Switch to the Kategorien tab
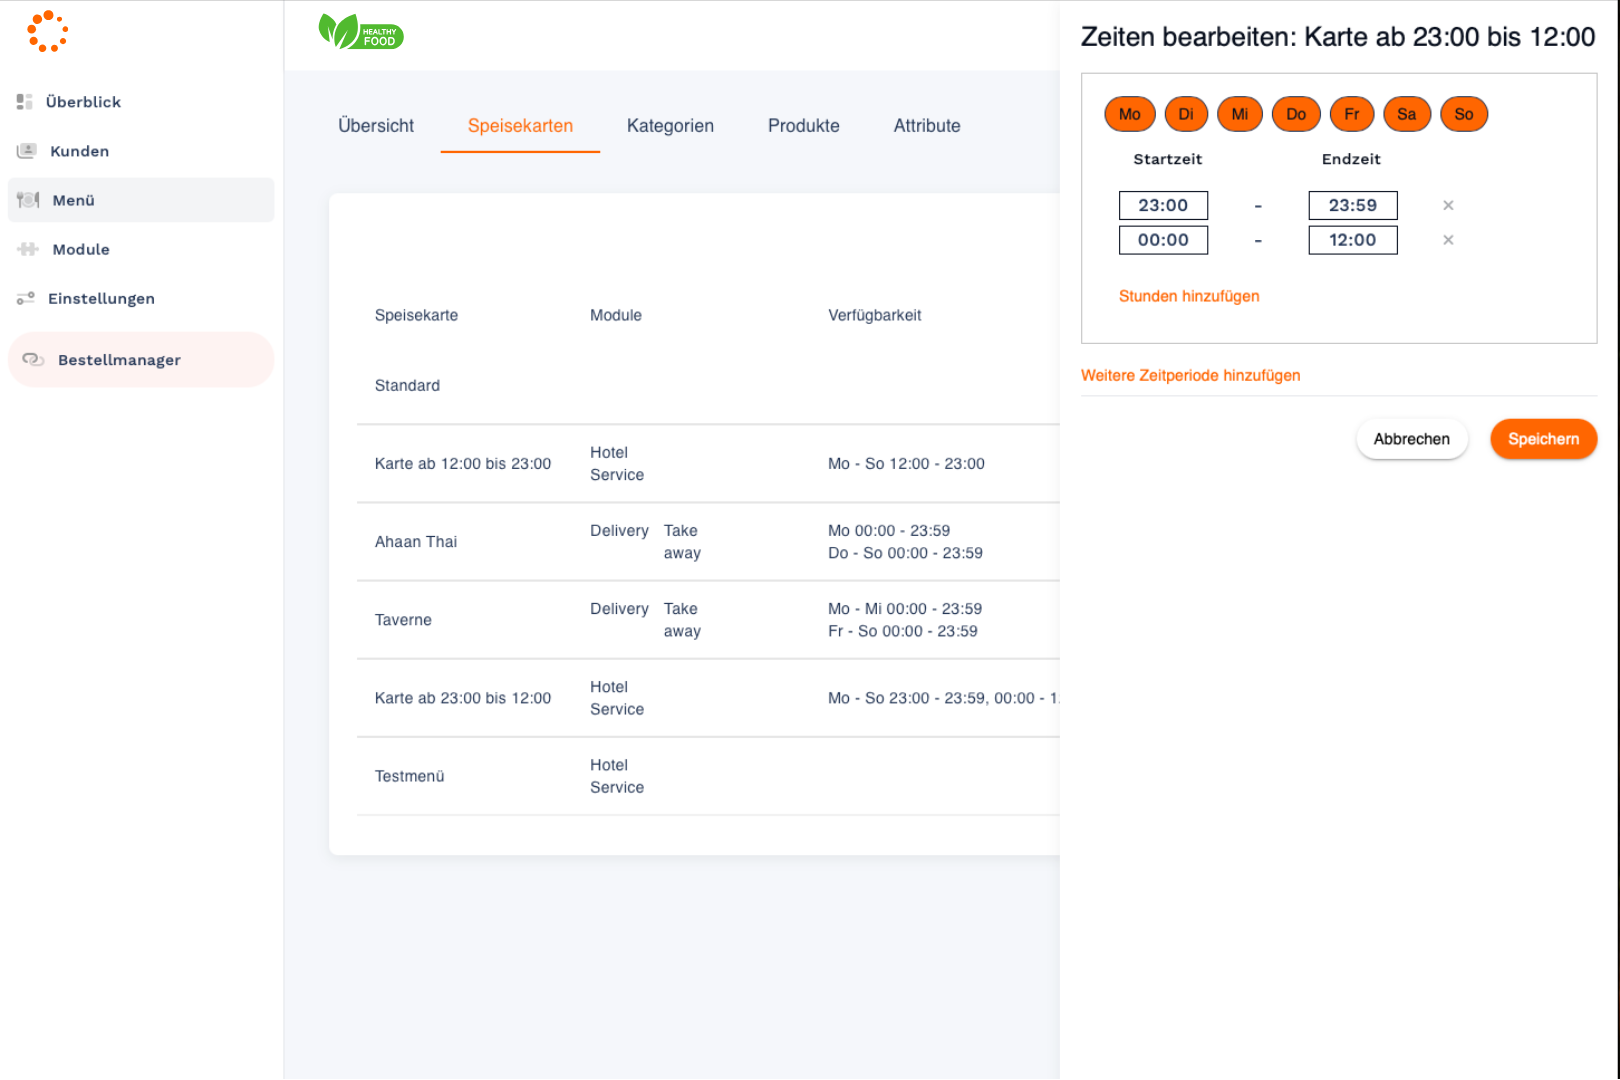Screen dimensions: 1620x1080 (670, 126)
